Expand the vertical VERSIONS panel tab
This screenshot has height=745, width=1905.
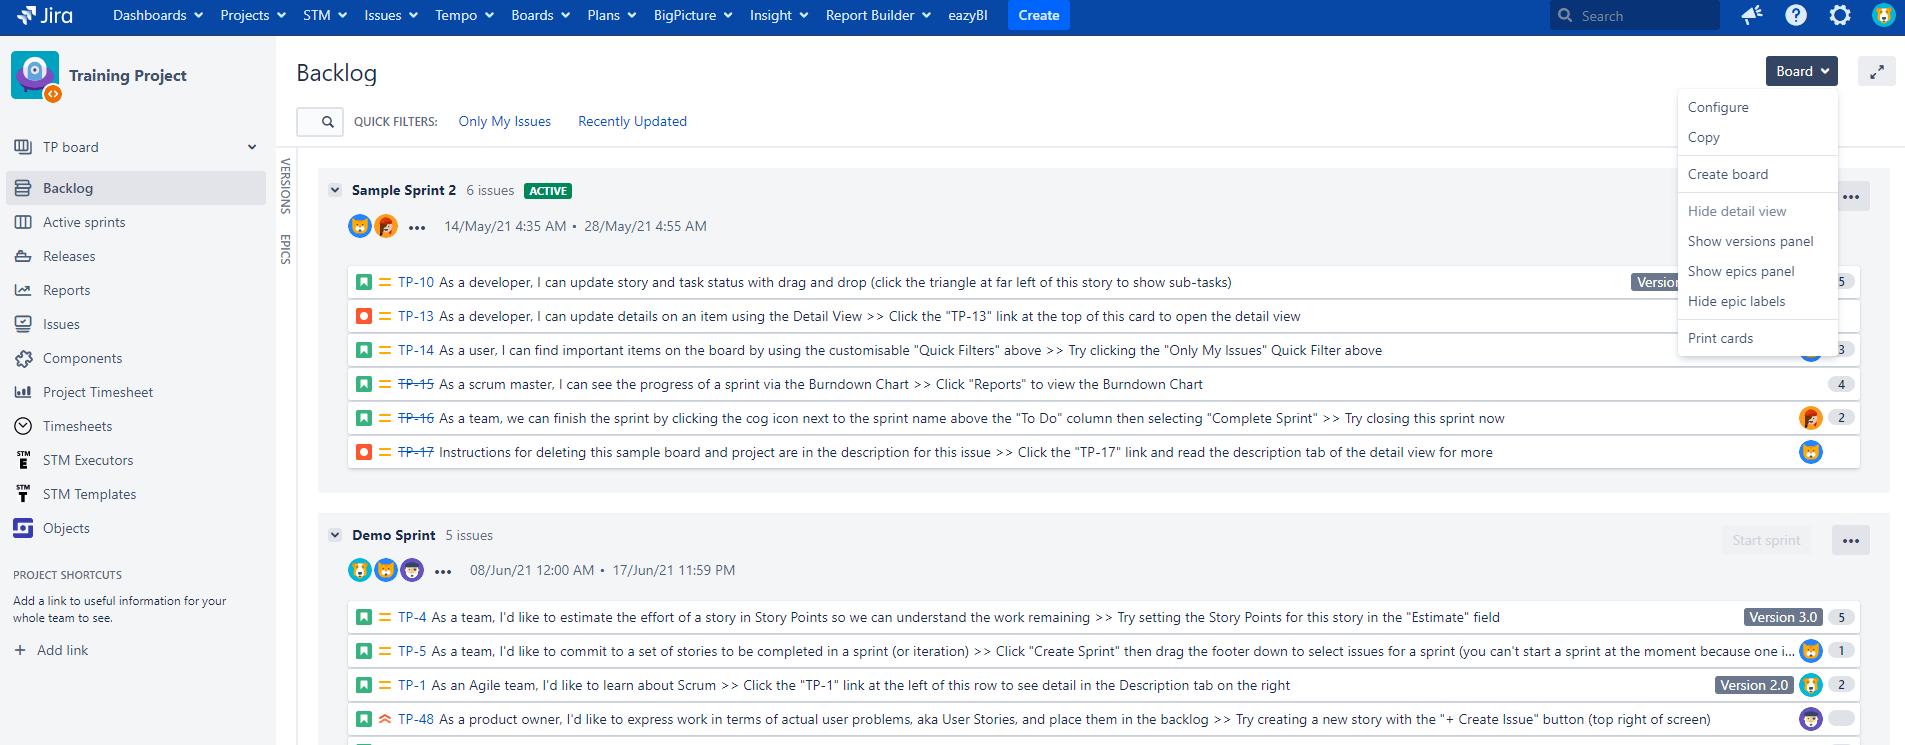pyautogui.click(x=285, y=186)
